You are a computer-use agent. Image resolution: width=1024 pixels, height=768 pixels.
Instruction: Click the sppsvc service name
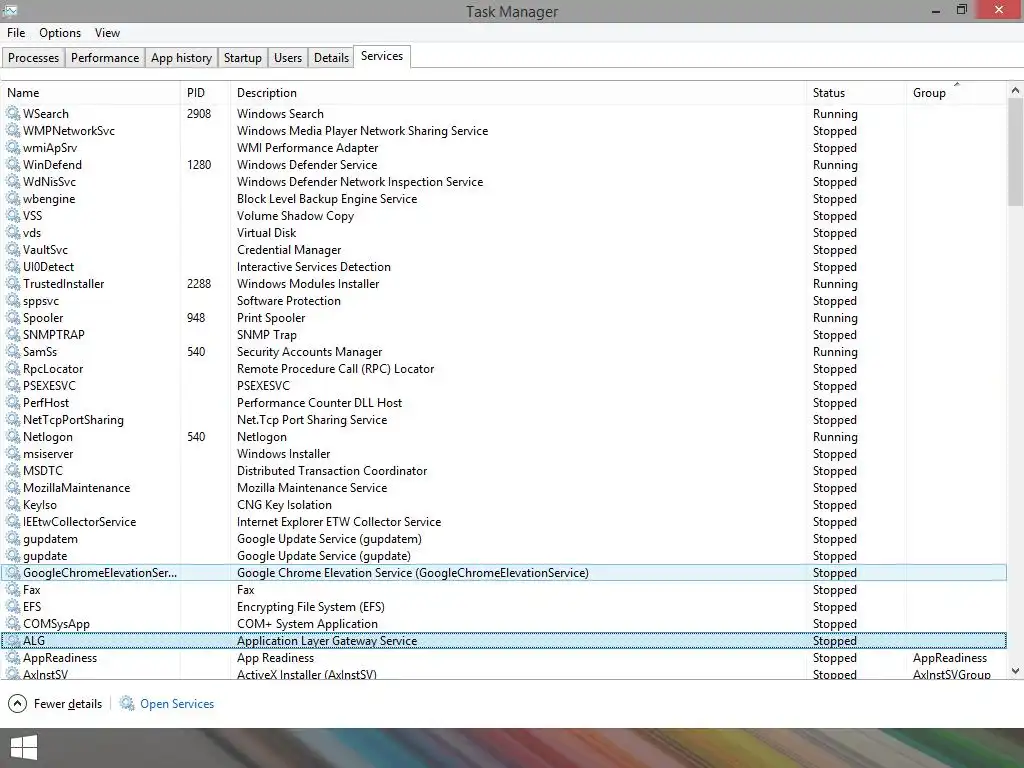coord(40,301)
